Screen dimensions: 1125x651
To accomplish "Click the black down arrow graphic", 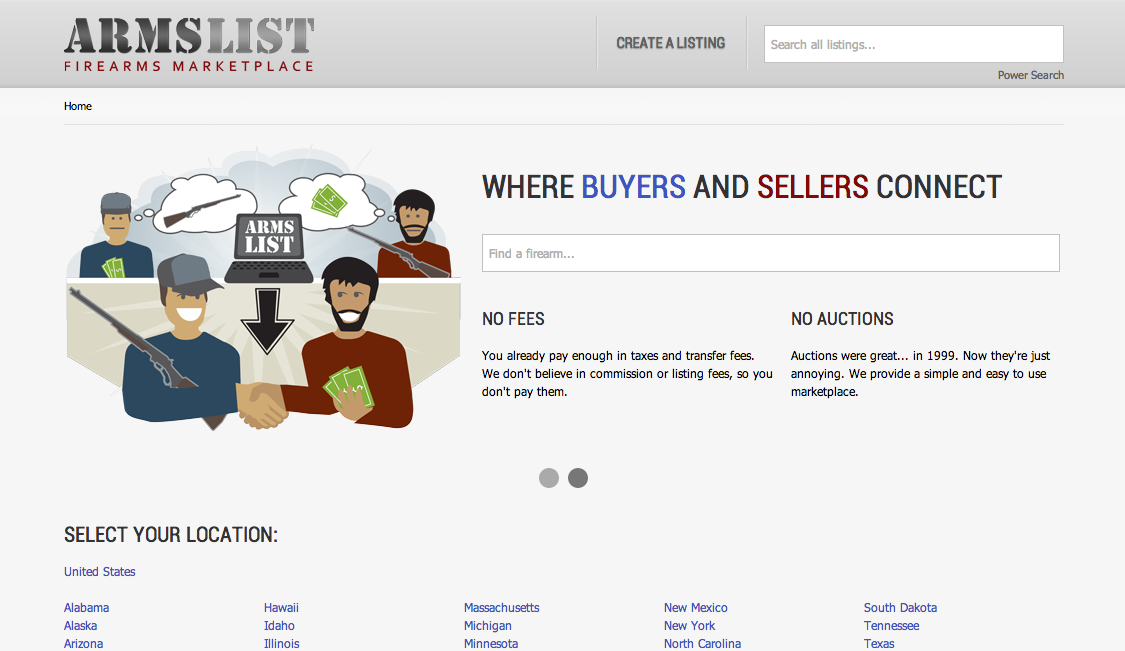I will pyautogui.click(x=267, y=321).
